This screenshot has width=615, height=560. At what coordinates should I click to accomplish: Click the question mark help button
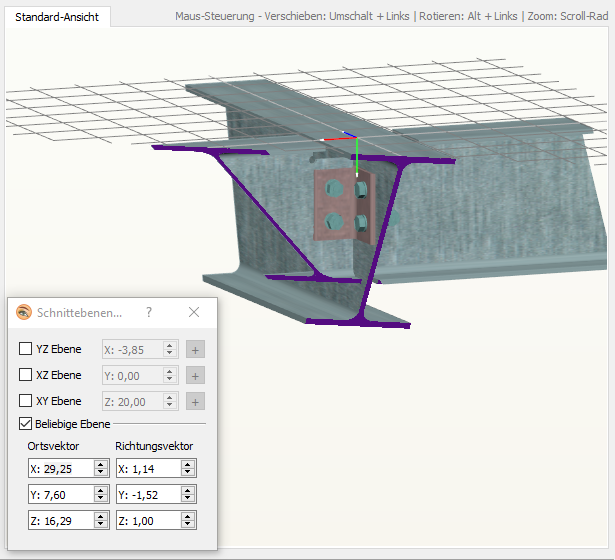click(x=149, y=312)
